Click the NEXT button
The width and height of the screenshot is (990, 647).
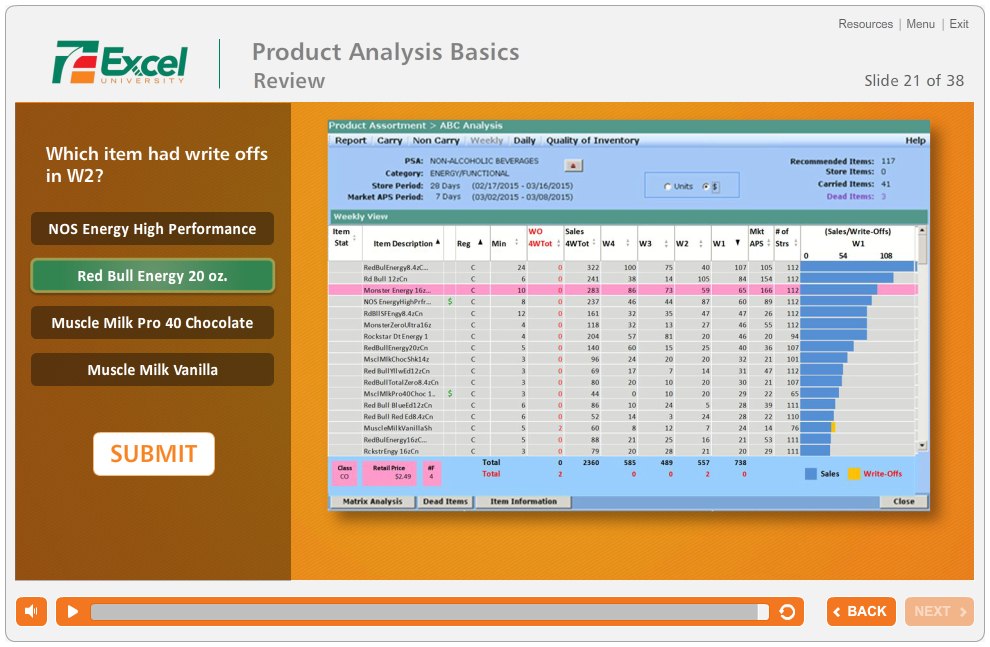click(939, 611)
